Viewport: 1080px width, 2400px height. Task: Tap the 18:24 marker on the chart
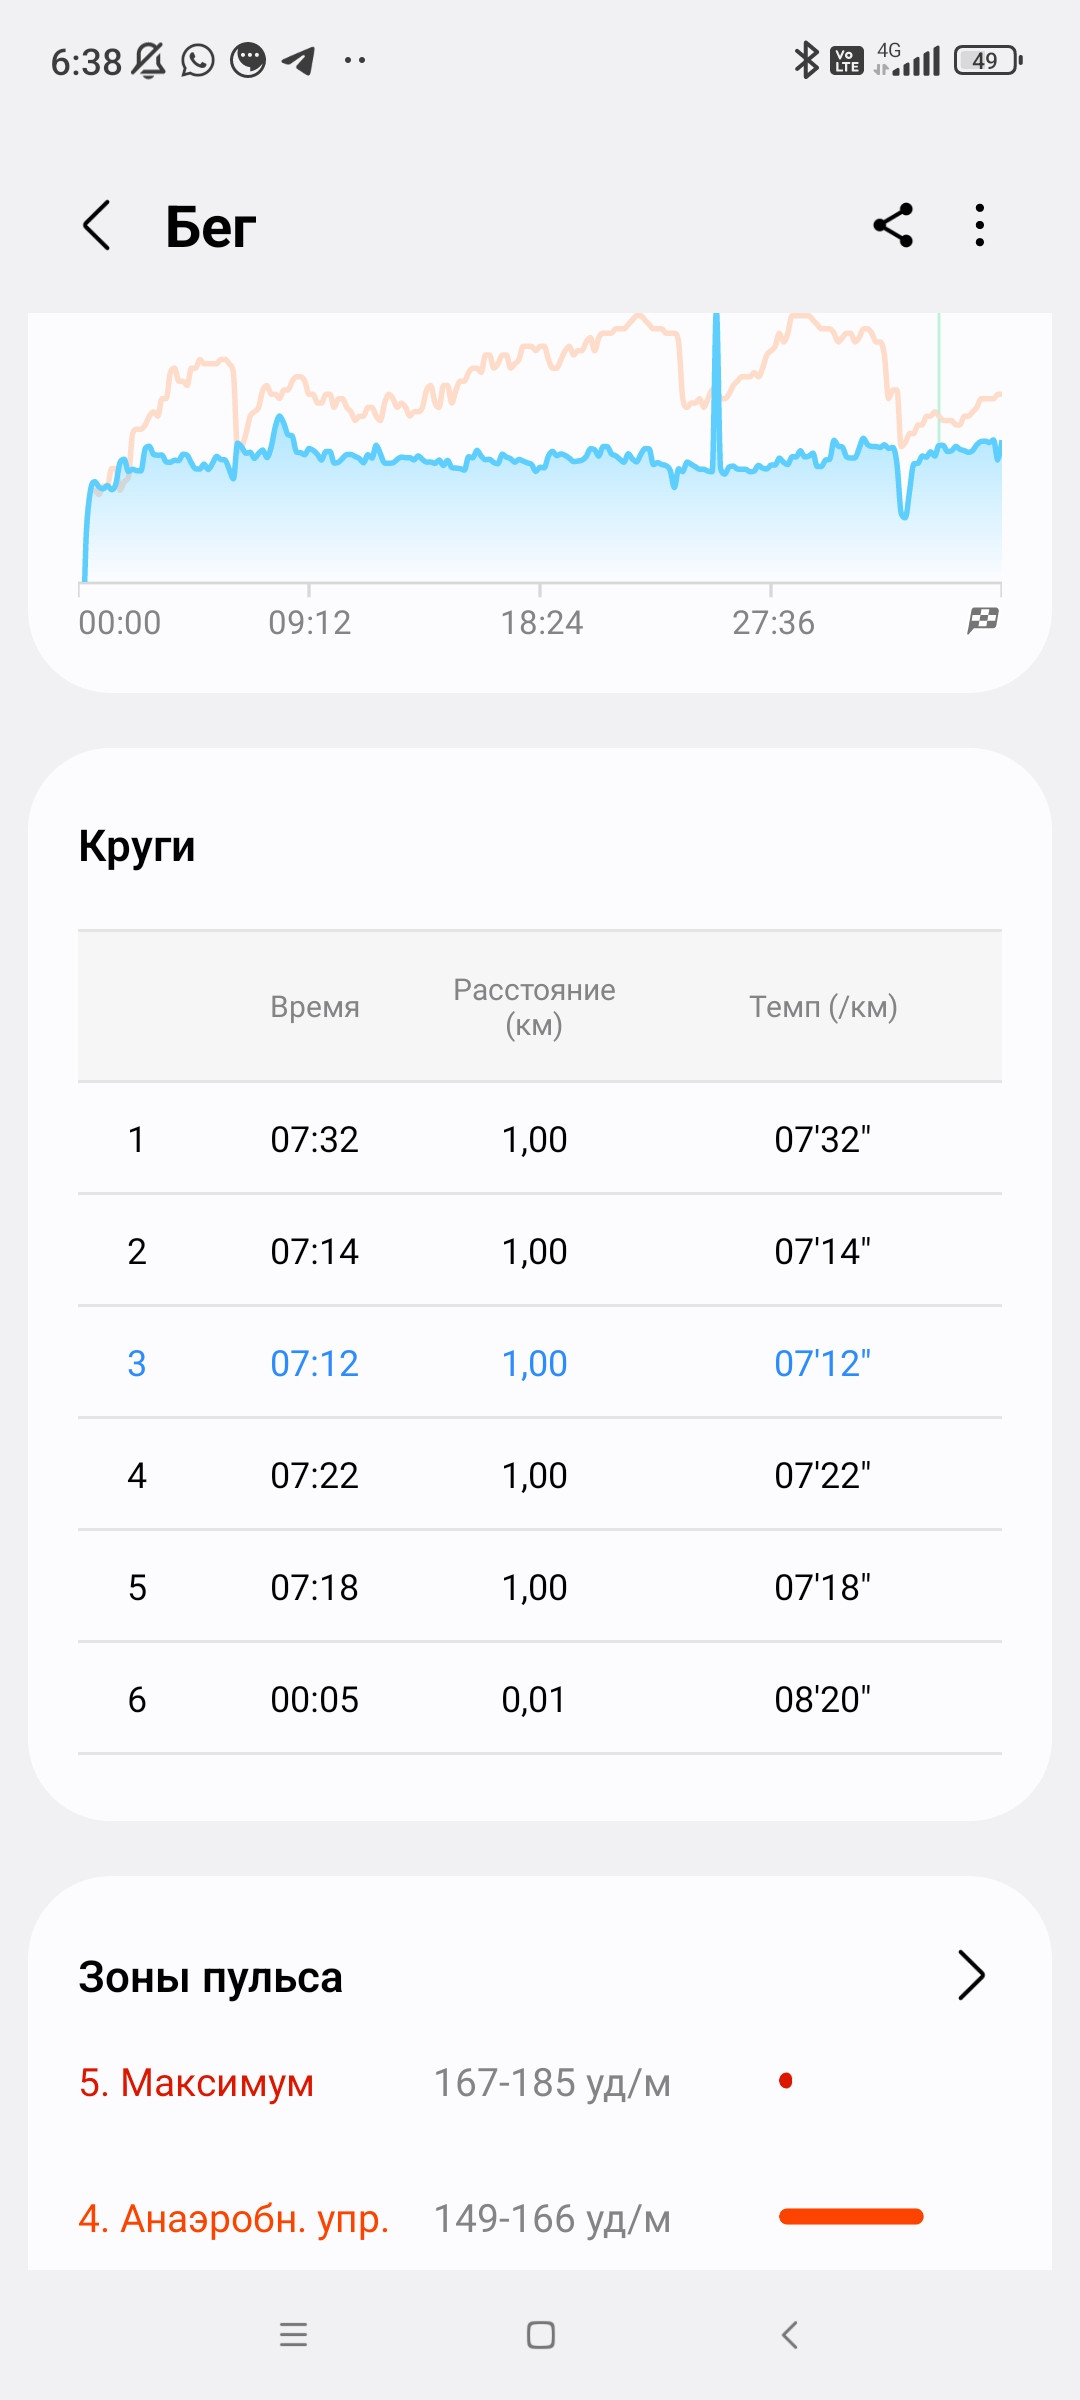pos(542,622)
